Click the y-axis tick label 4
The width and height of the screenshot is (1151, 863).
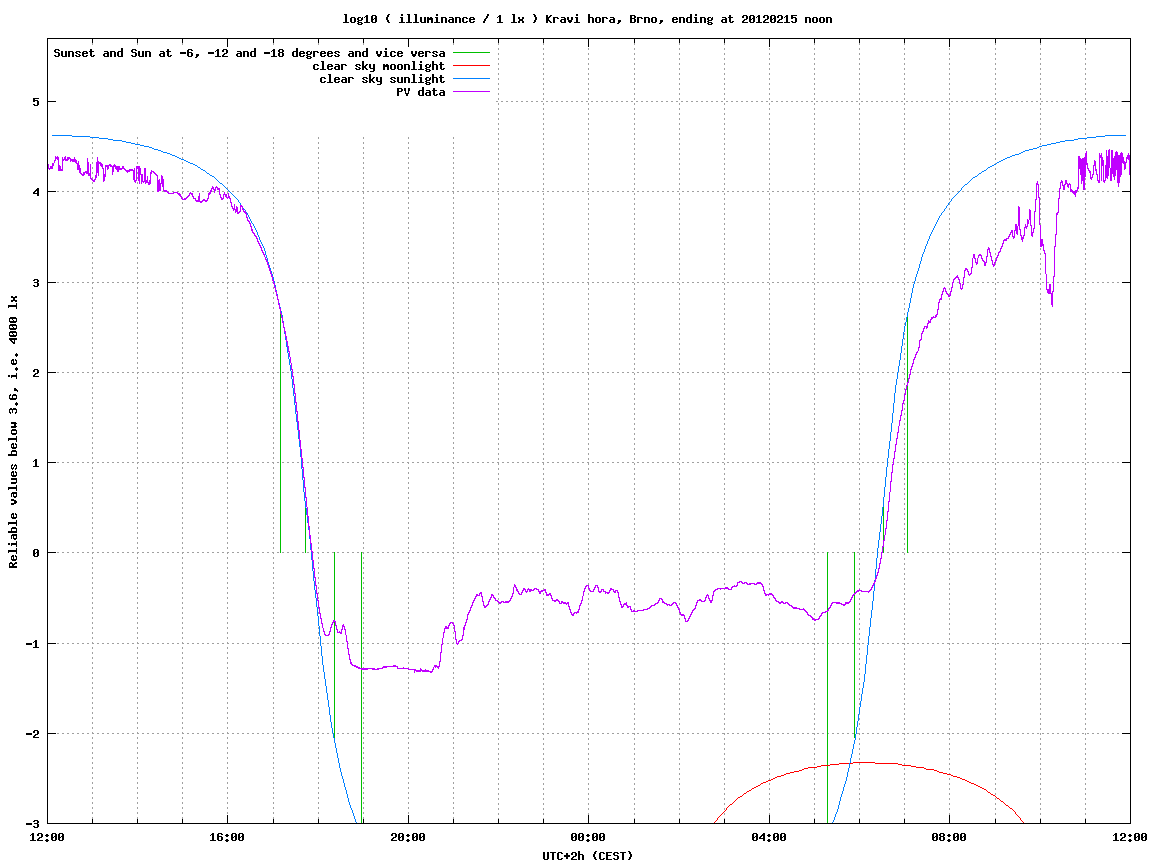(35, 192)
